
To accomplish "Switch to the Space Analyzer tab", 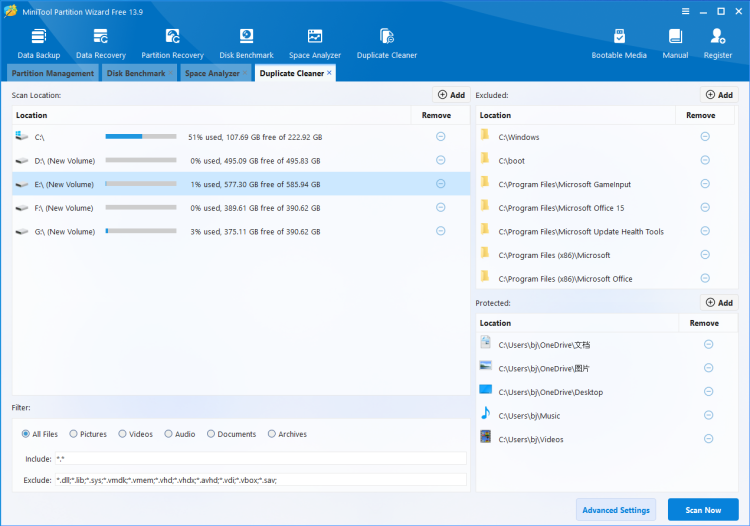I will click(212, 73).
